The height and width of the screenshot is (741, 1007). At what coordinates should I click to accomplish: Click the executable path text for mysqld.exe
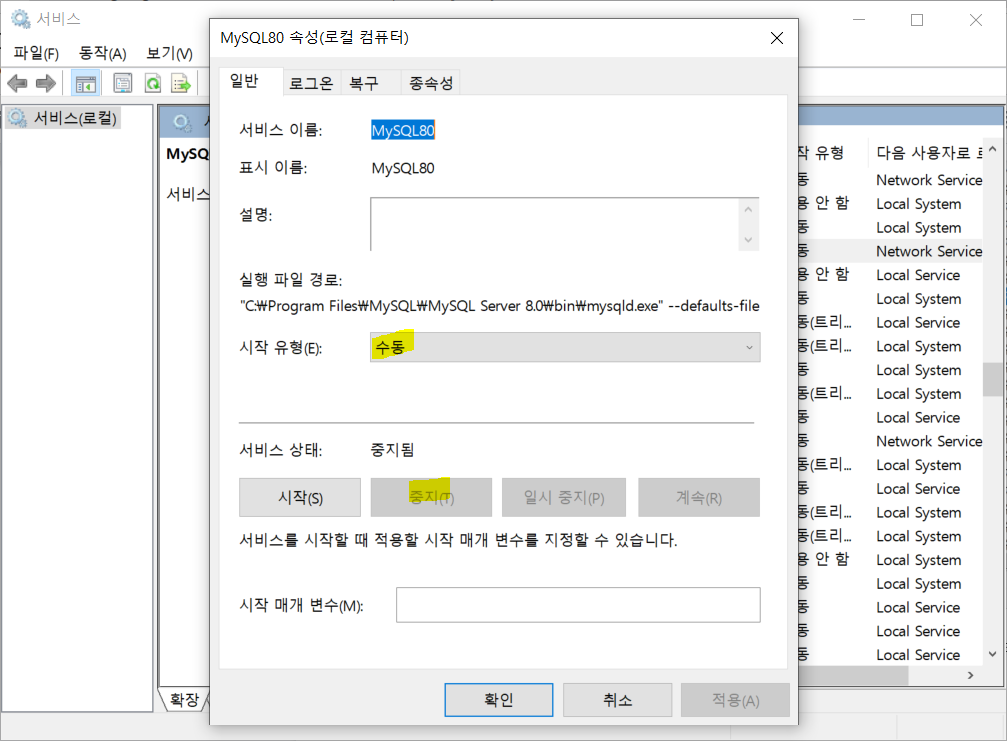tap(499, 306)
